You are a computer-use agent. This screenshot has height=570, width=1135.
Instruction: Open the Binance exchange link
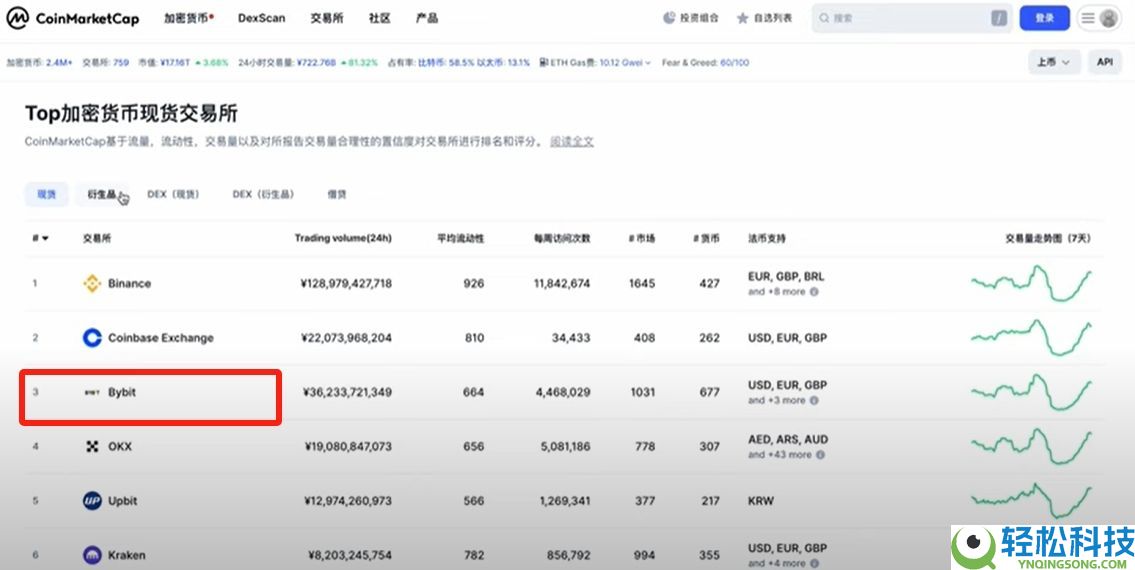(x=130, y=283)
